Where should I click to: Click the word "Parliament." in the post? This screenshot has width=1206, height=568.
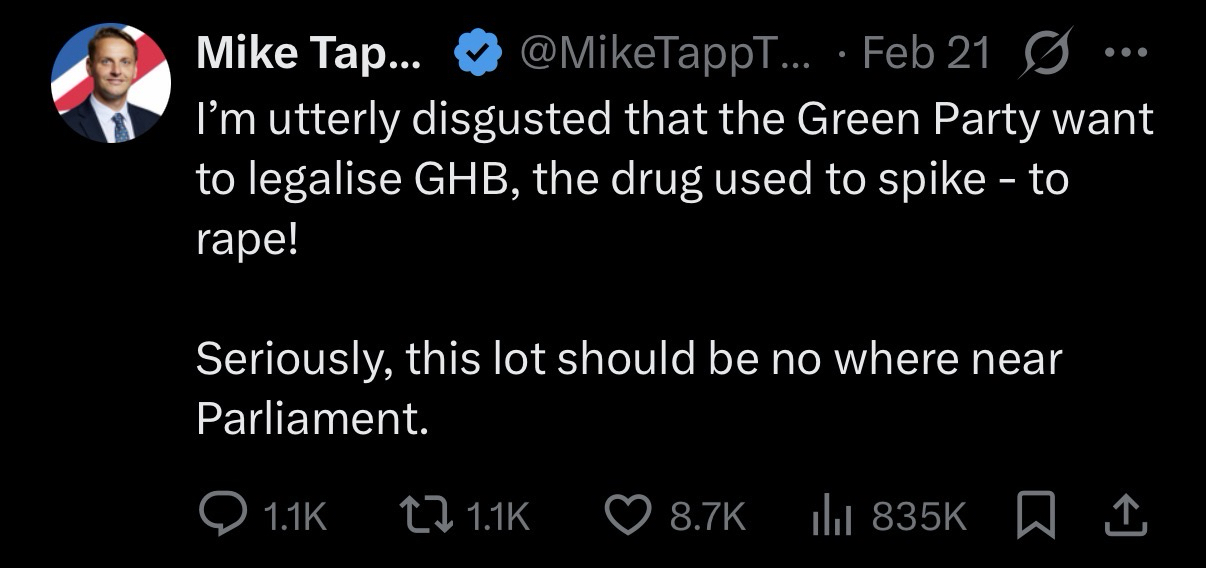point(312,419)
